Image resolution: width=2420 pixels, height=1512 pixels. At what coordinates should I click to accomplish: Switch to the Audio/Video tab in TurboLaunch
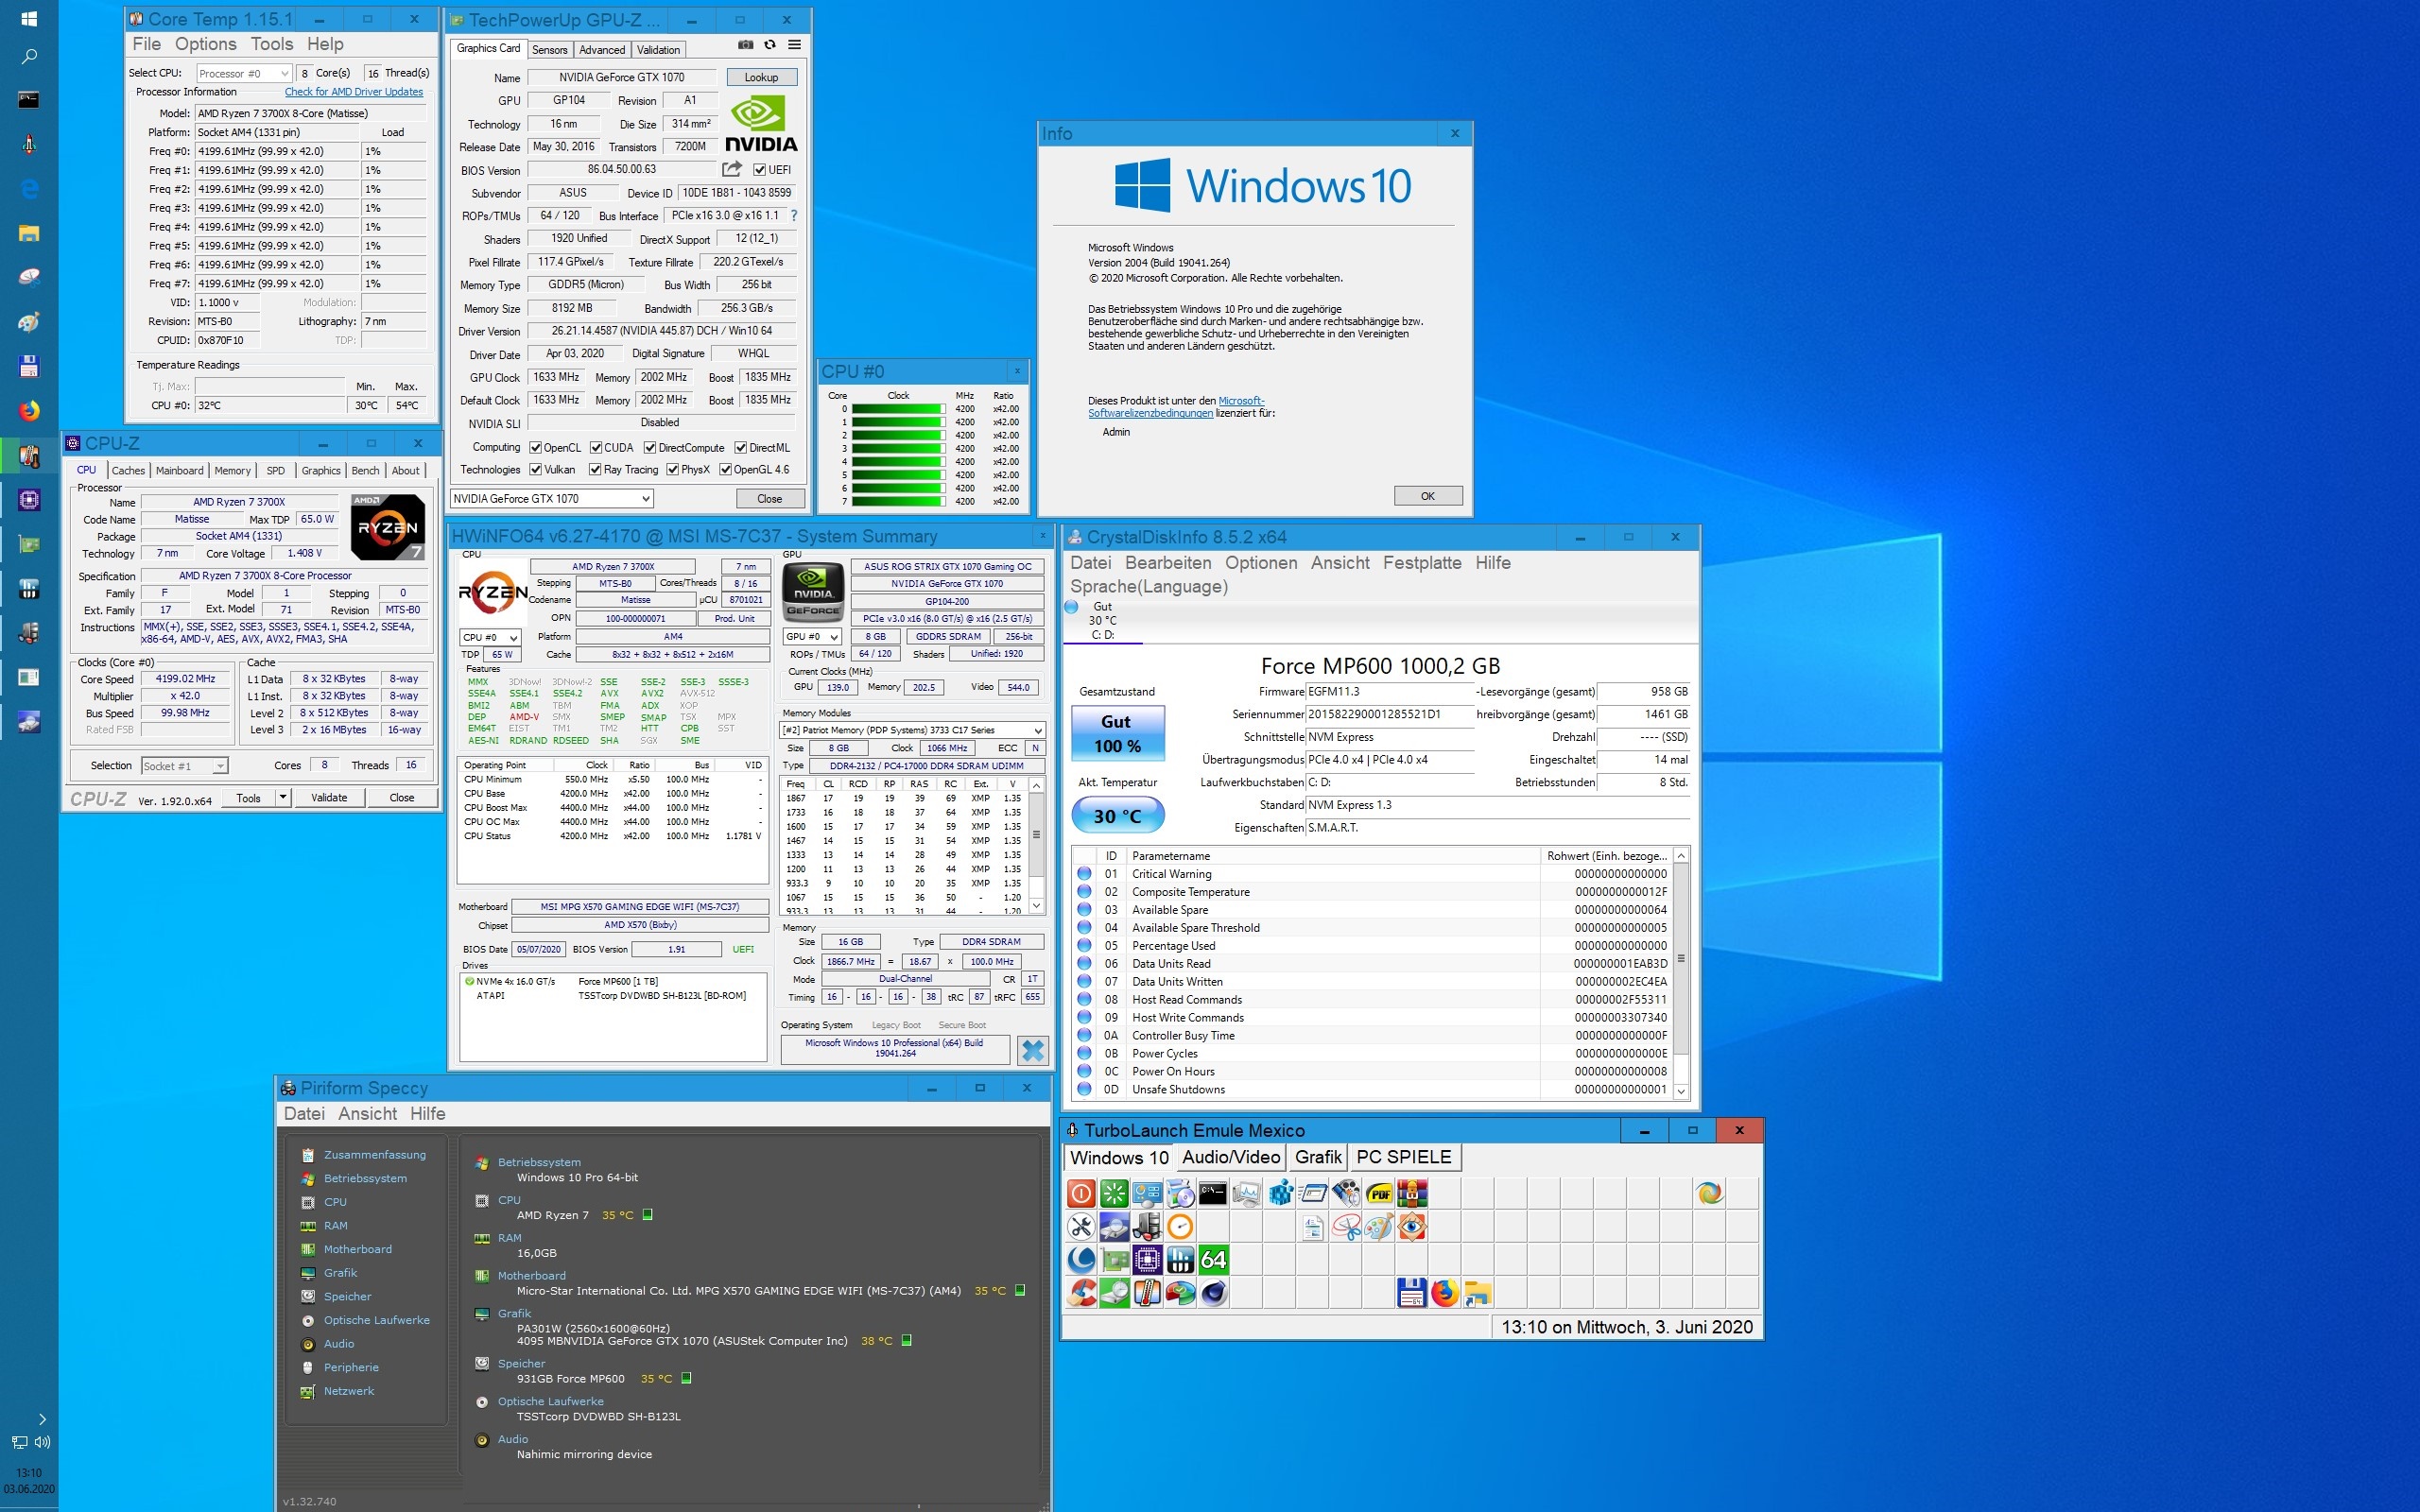(x=1231, y=1157)
